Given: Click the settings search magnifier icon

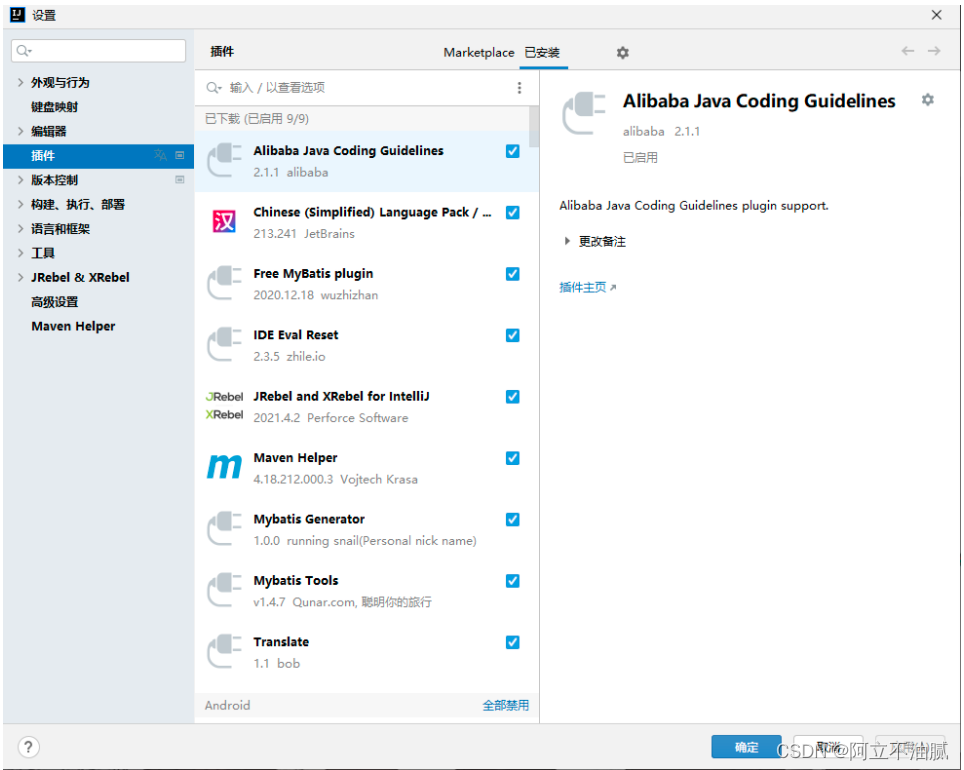Looking at the screenshot, I should pyautogui.click(x=24, y=51).
